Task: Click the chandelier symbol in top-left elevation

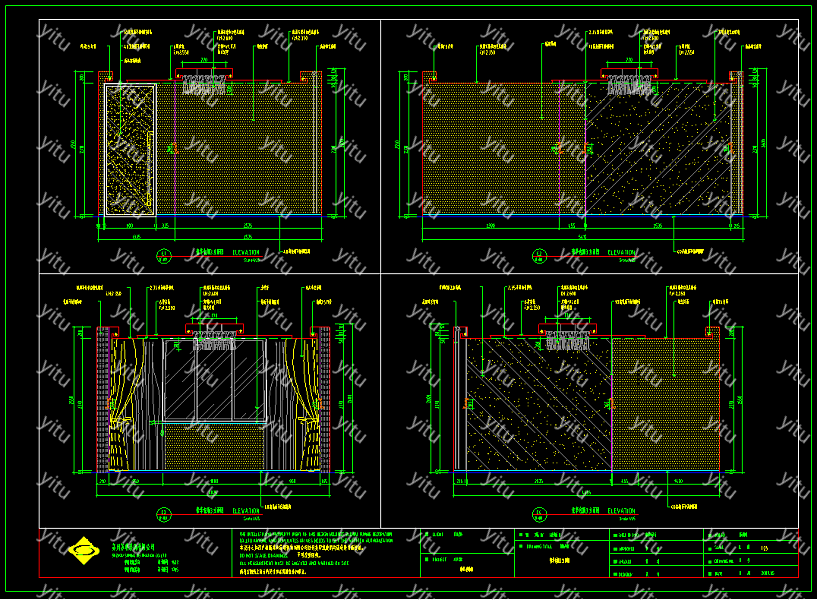Action: pyautogui.click(x=203, y=85)
